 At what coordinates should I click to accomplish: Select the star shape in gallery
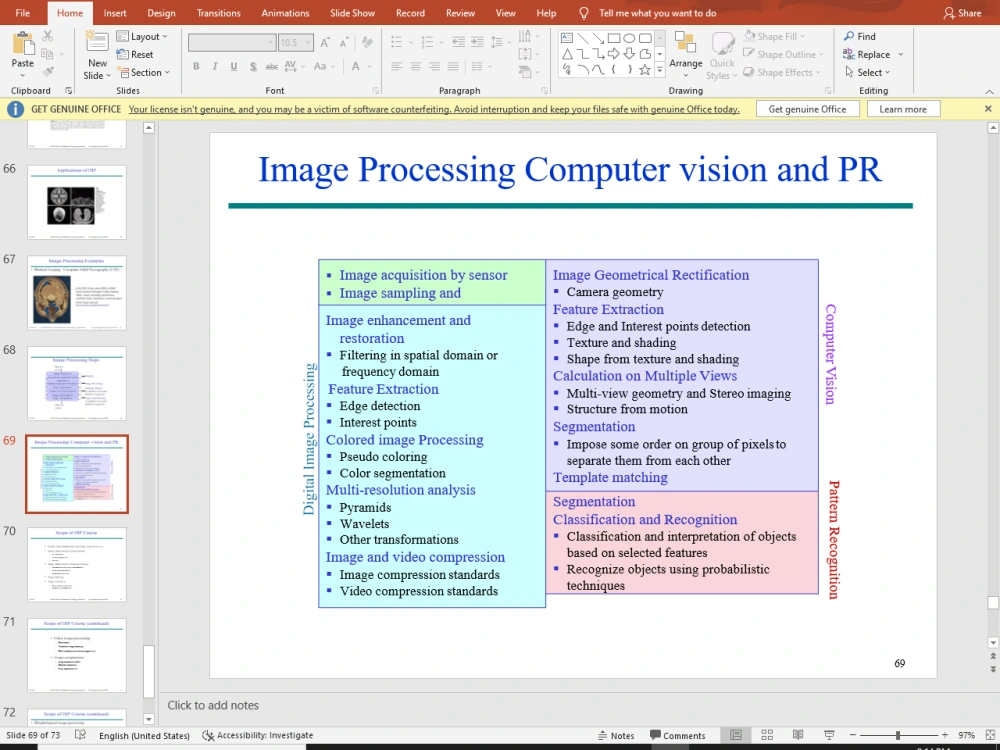point(645,70)
